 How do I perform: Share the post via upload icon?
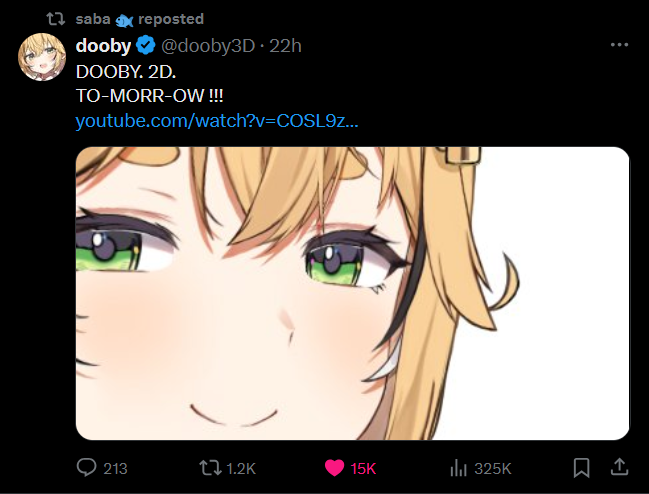pyautogui.click(x=620, y=467)
